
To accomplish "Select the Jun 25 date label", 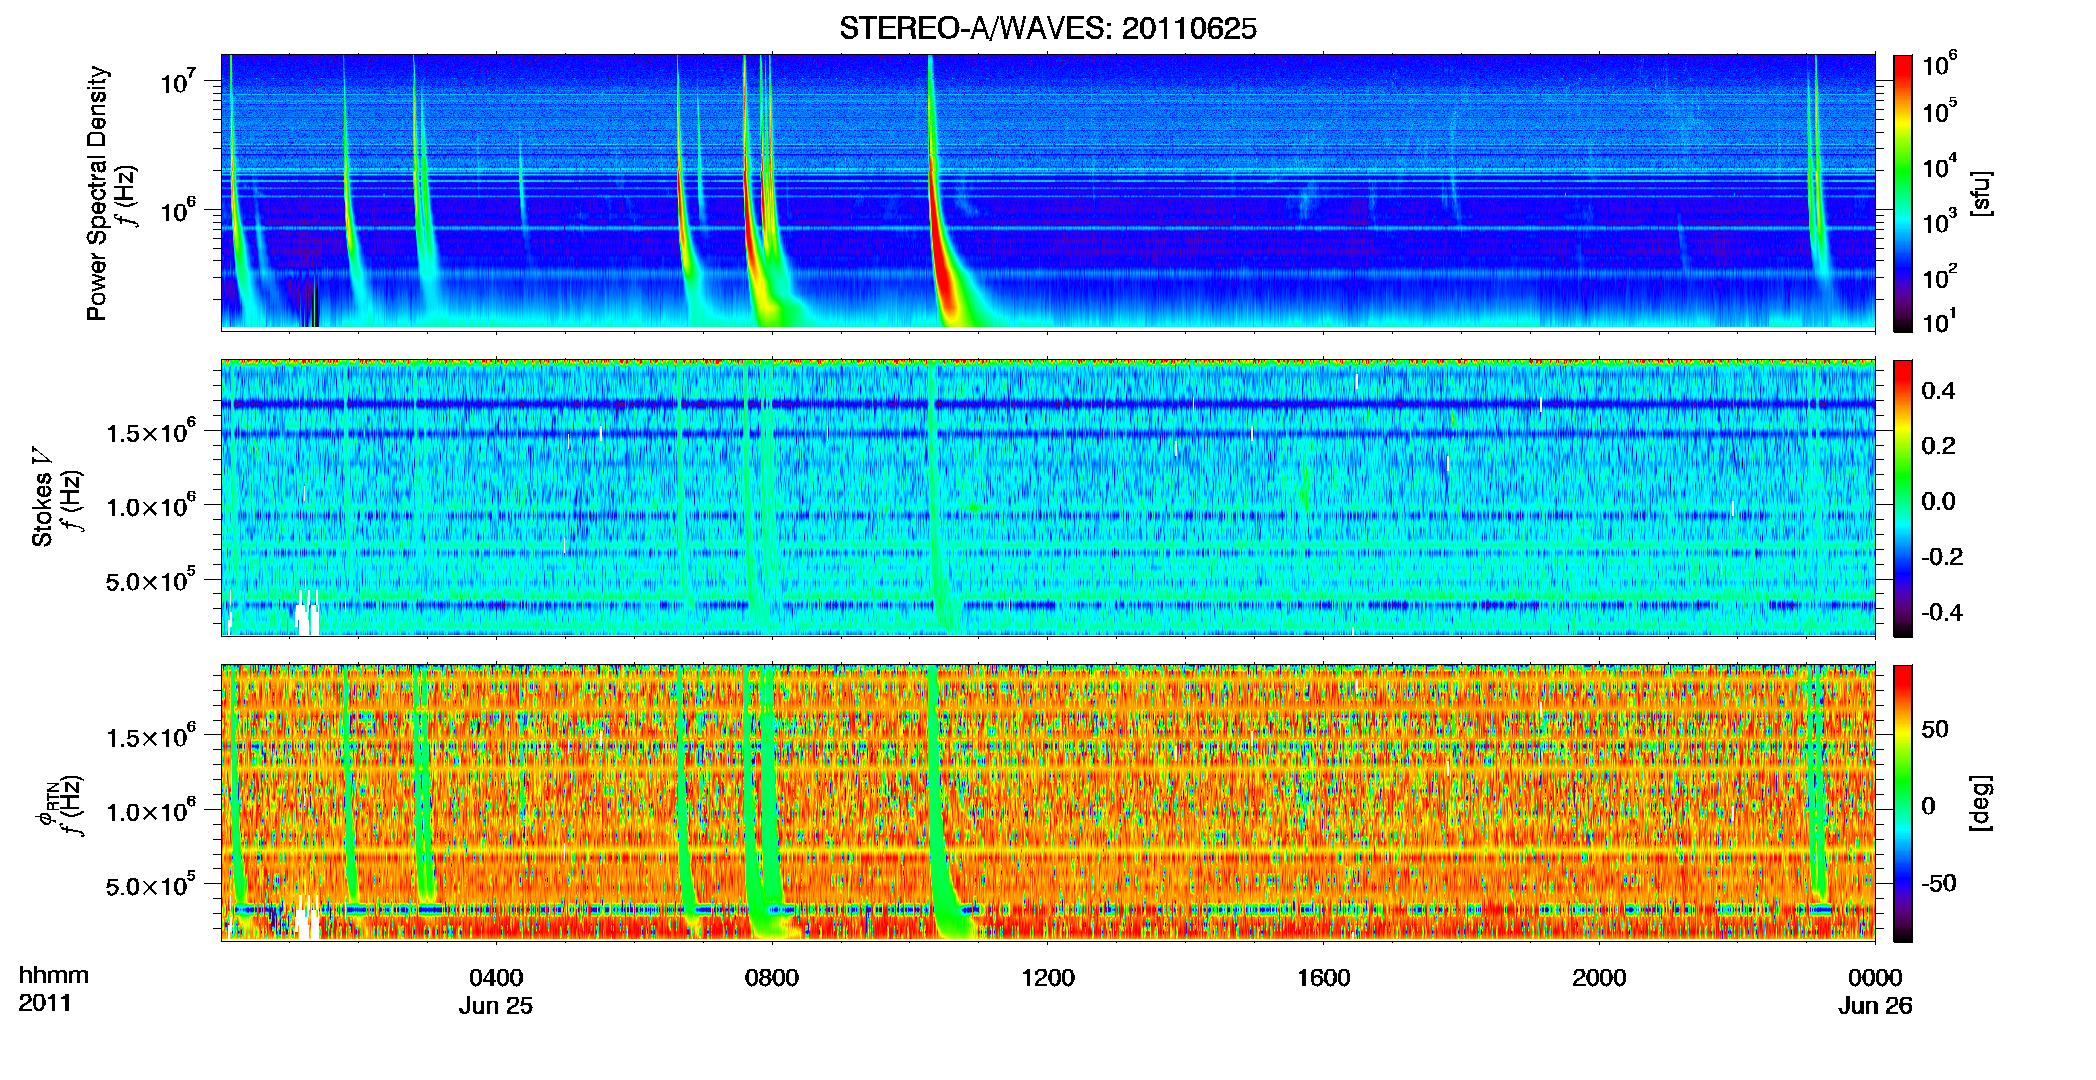I will tap(496, 1006).
